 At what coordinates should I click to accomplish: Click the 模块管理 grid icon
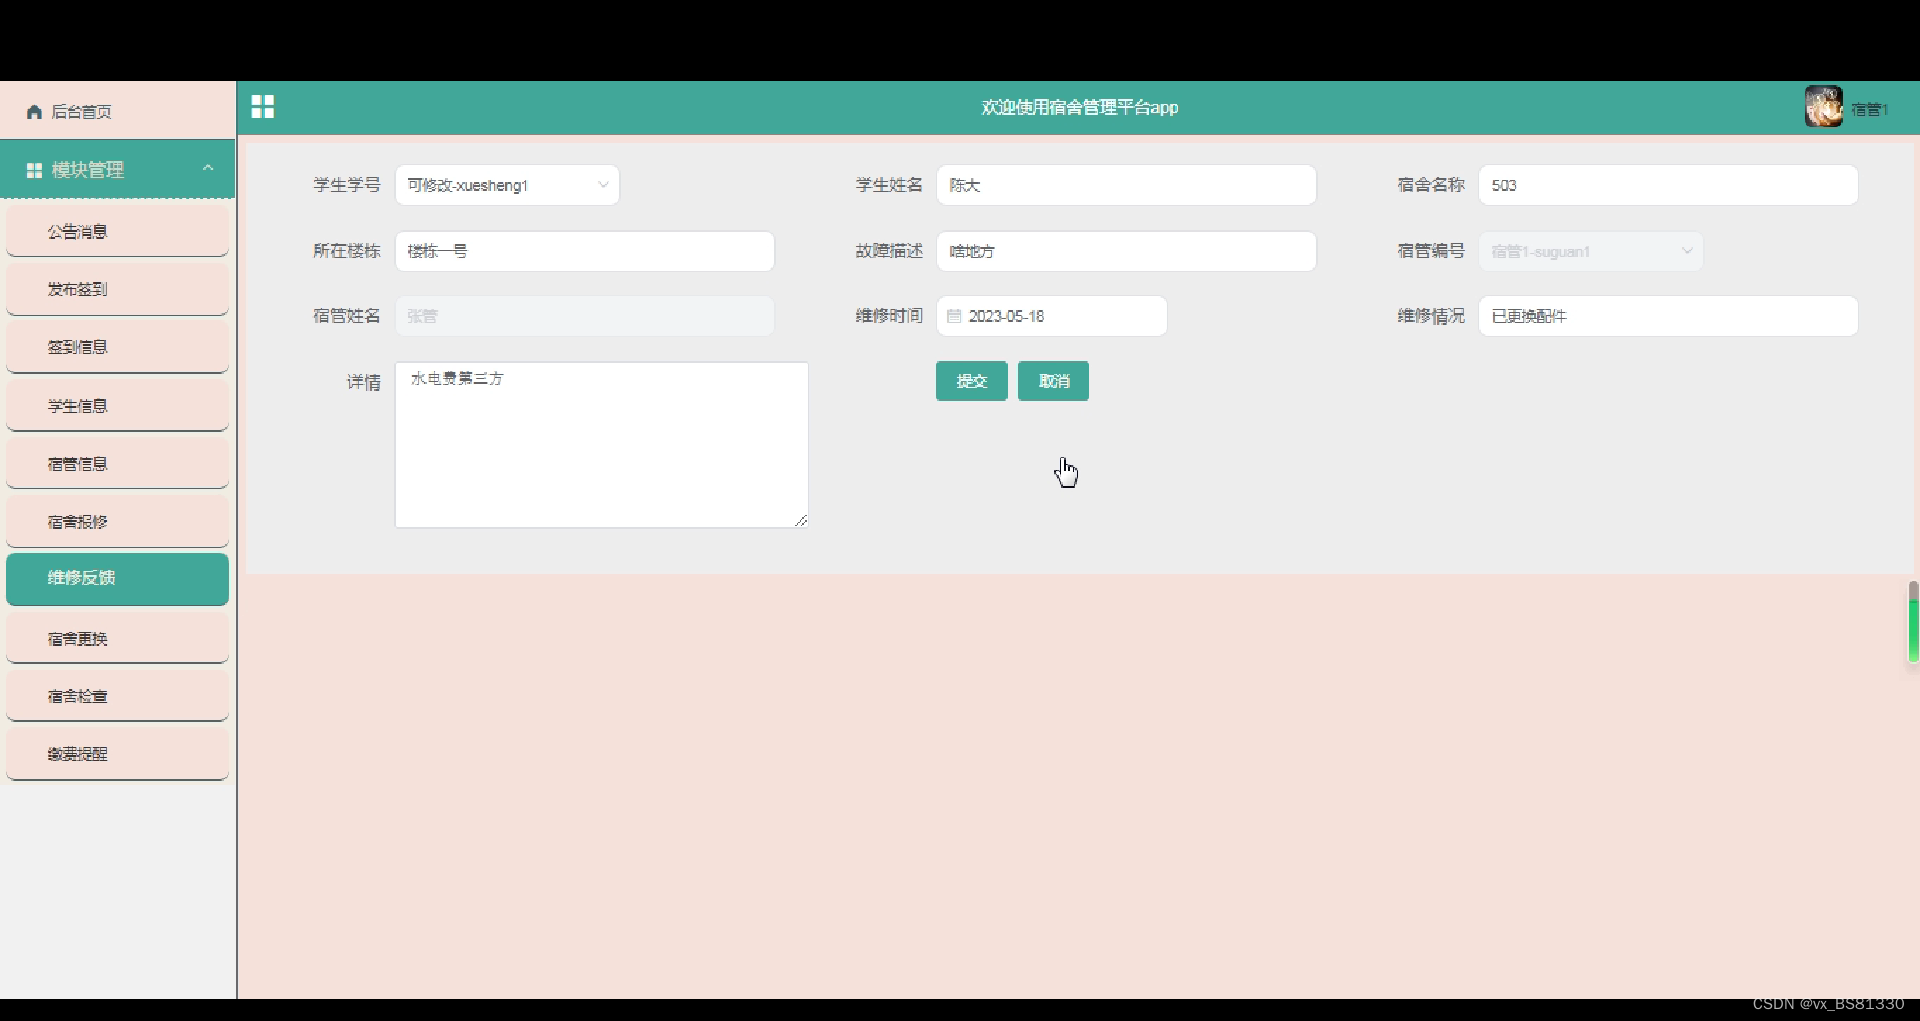[x=34, y=171]
